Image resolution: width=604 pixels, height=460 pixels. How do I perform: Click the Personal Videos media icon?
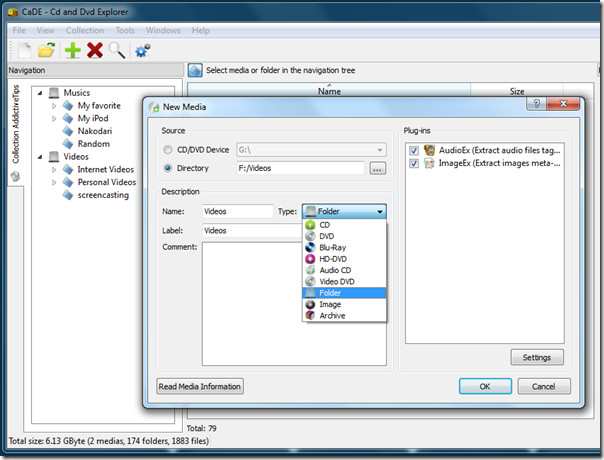coord(68,182)
